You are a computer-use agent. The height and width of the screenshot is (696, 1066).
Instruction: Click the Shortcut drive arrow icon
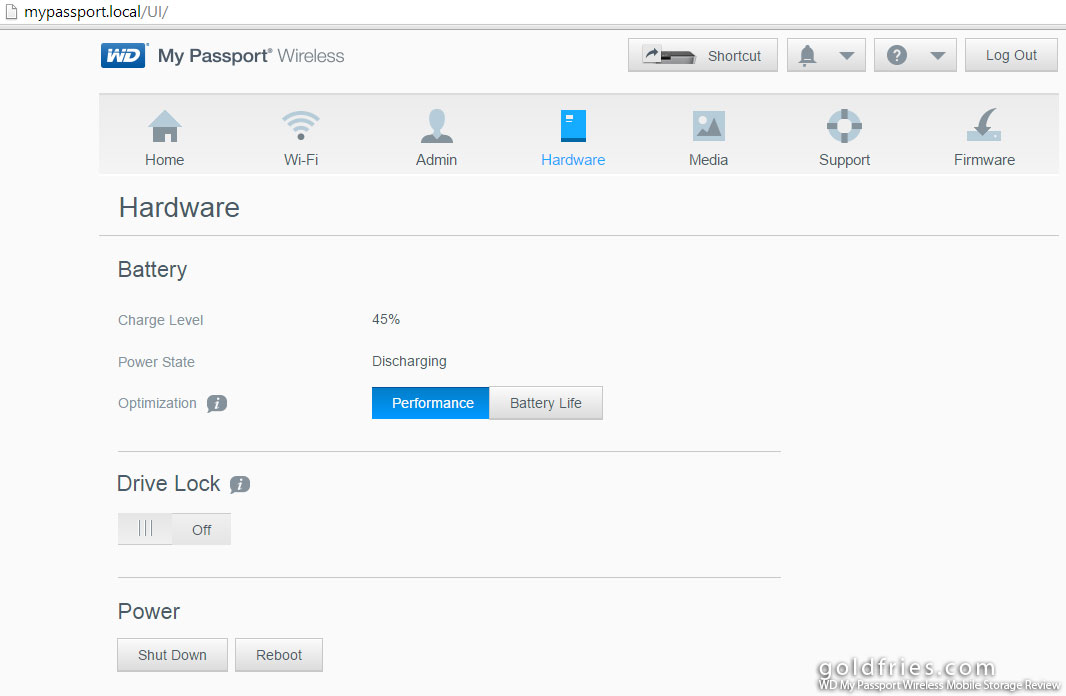point(669,56)
